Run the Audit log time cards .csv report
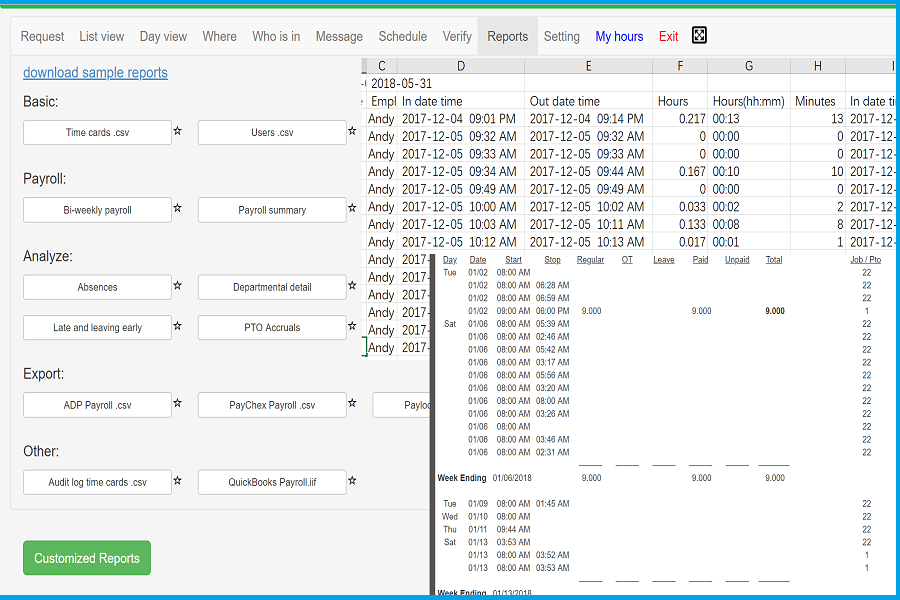The image size is (900, 600). 97,482
